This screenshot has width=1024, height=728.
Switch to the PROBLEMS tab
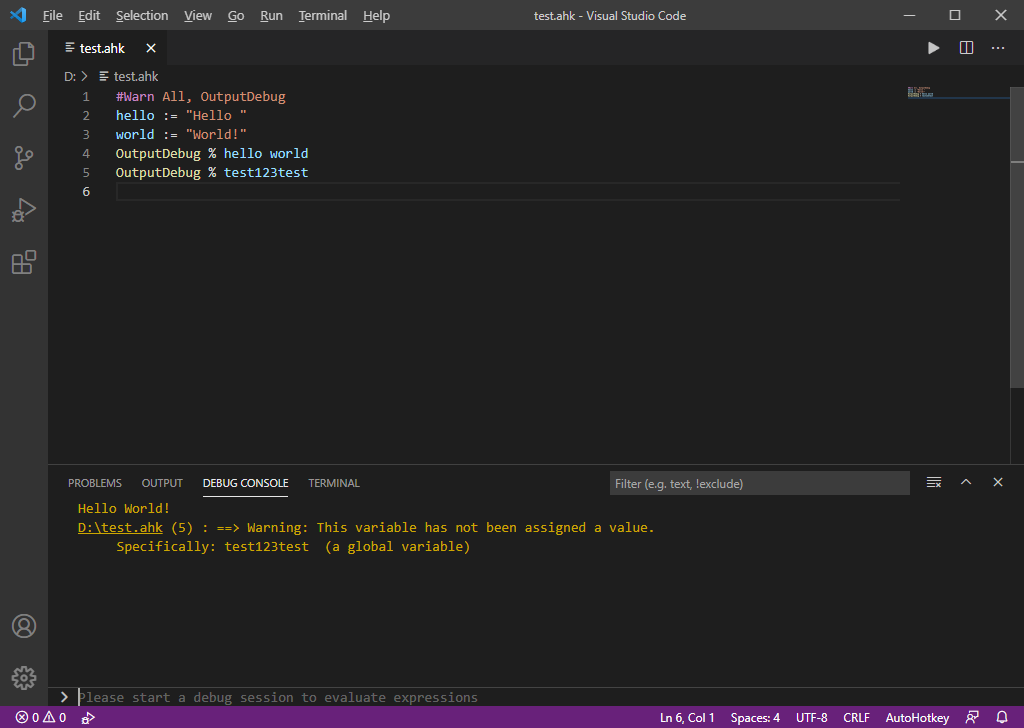click(x=94, y=483)
